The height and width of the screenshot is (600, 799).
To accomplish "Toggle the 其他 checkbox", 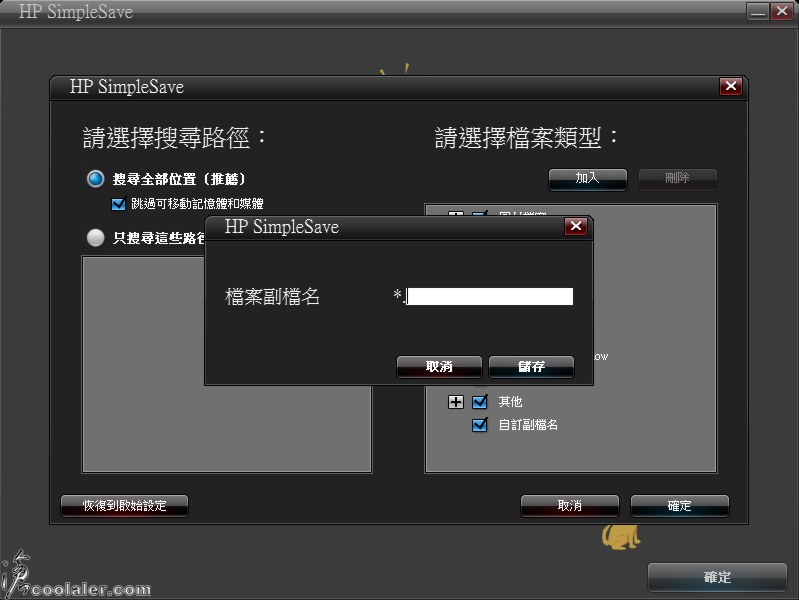I will point(480,402).
